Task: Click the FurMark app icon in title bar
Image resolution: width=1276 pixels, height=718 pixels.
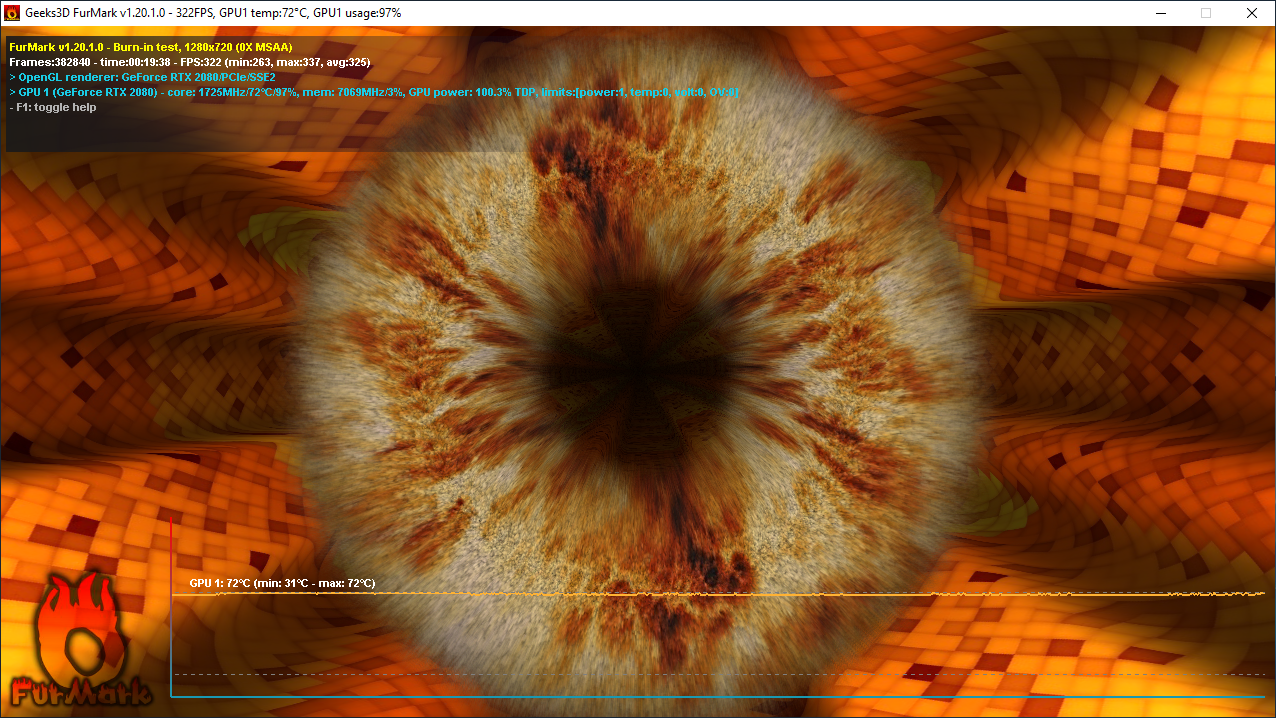Action: pyautogui.click(x=12, y=13)
